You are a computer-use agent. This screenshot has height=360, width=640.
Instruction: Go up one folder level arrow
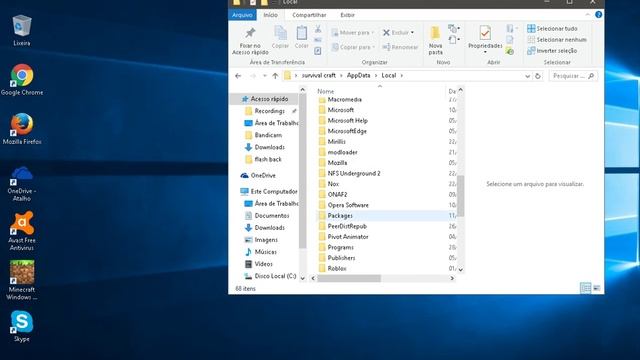pyautogui.click(x=275, y=76)
